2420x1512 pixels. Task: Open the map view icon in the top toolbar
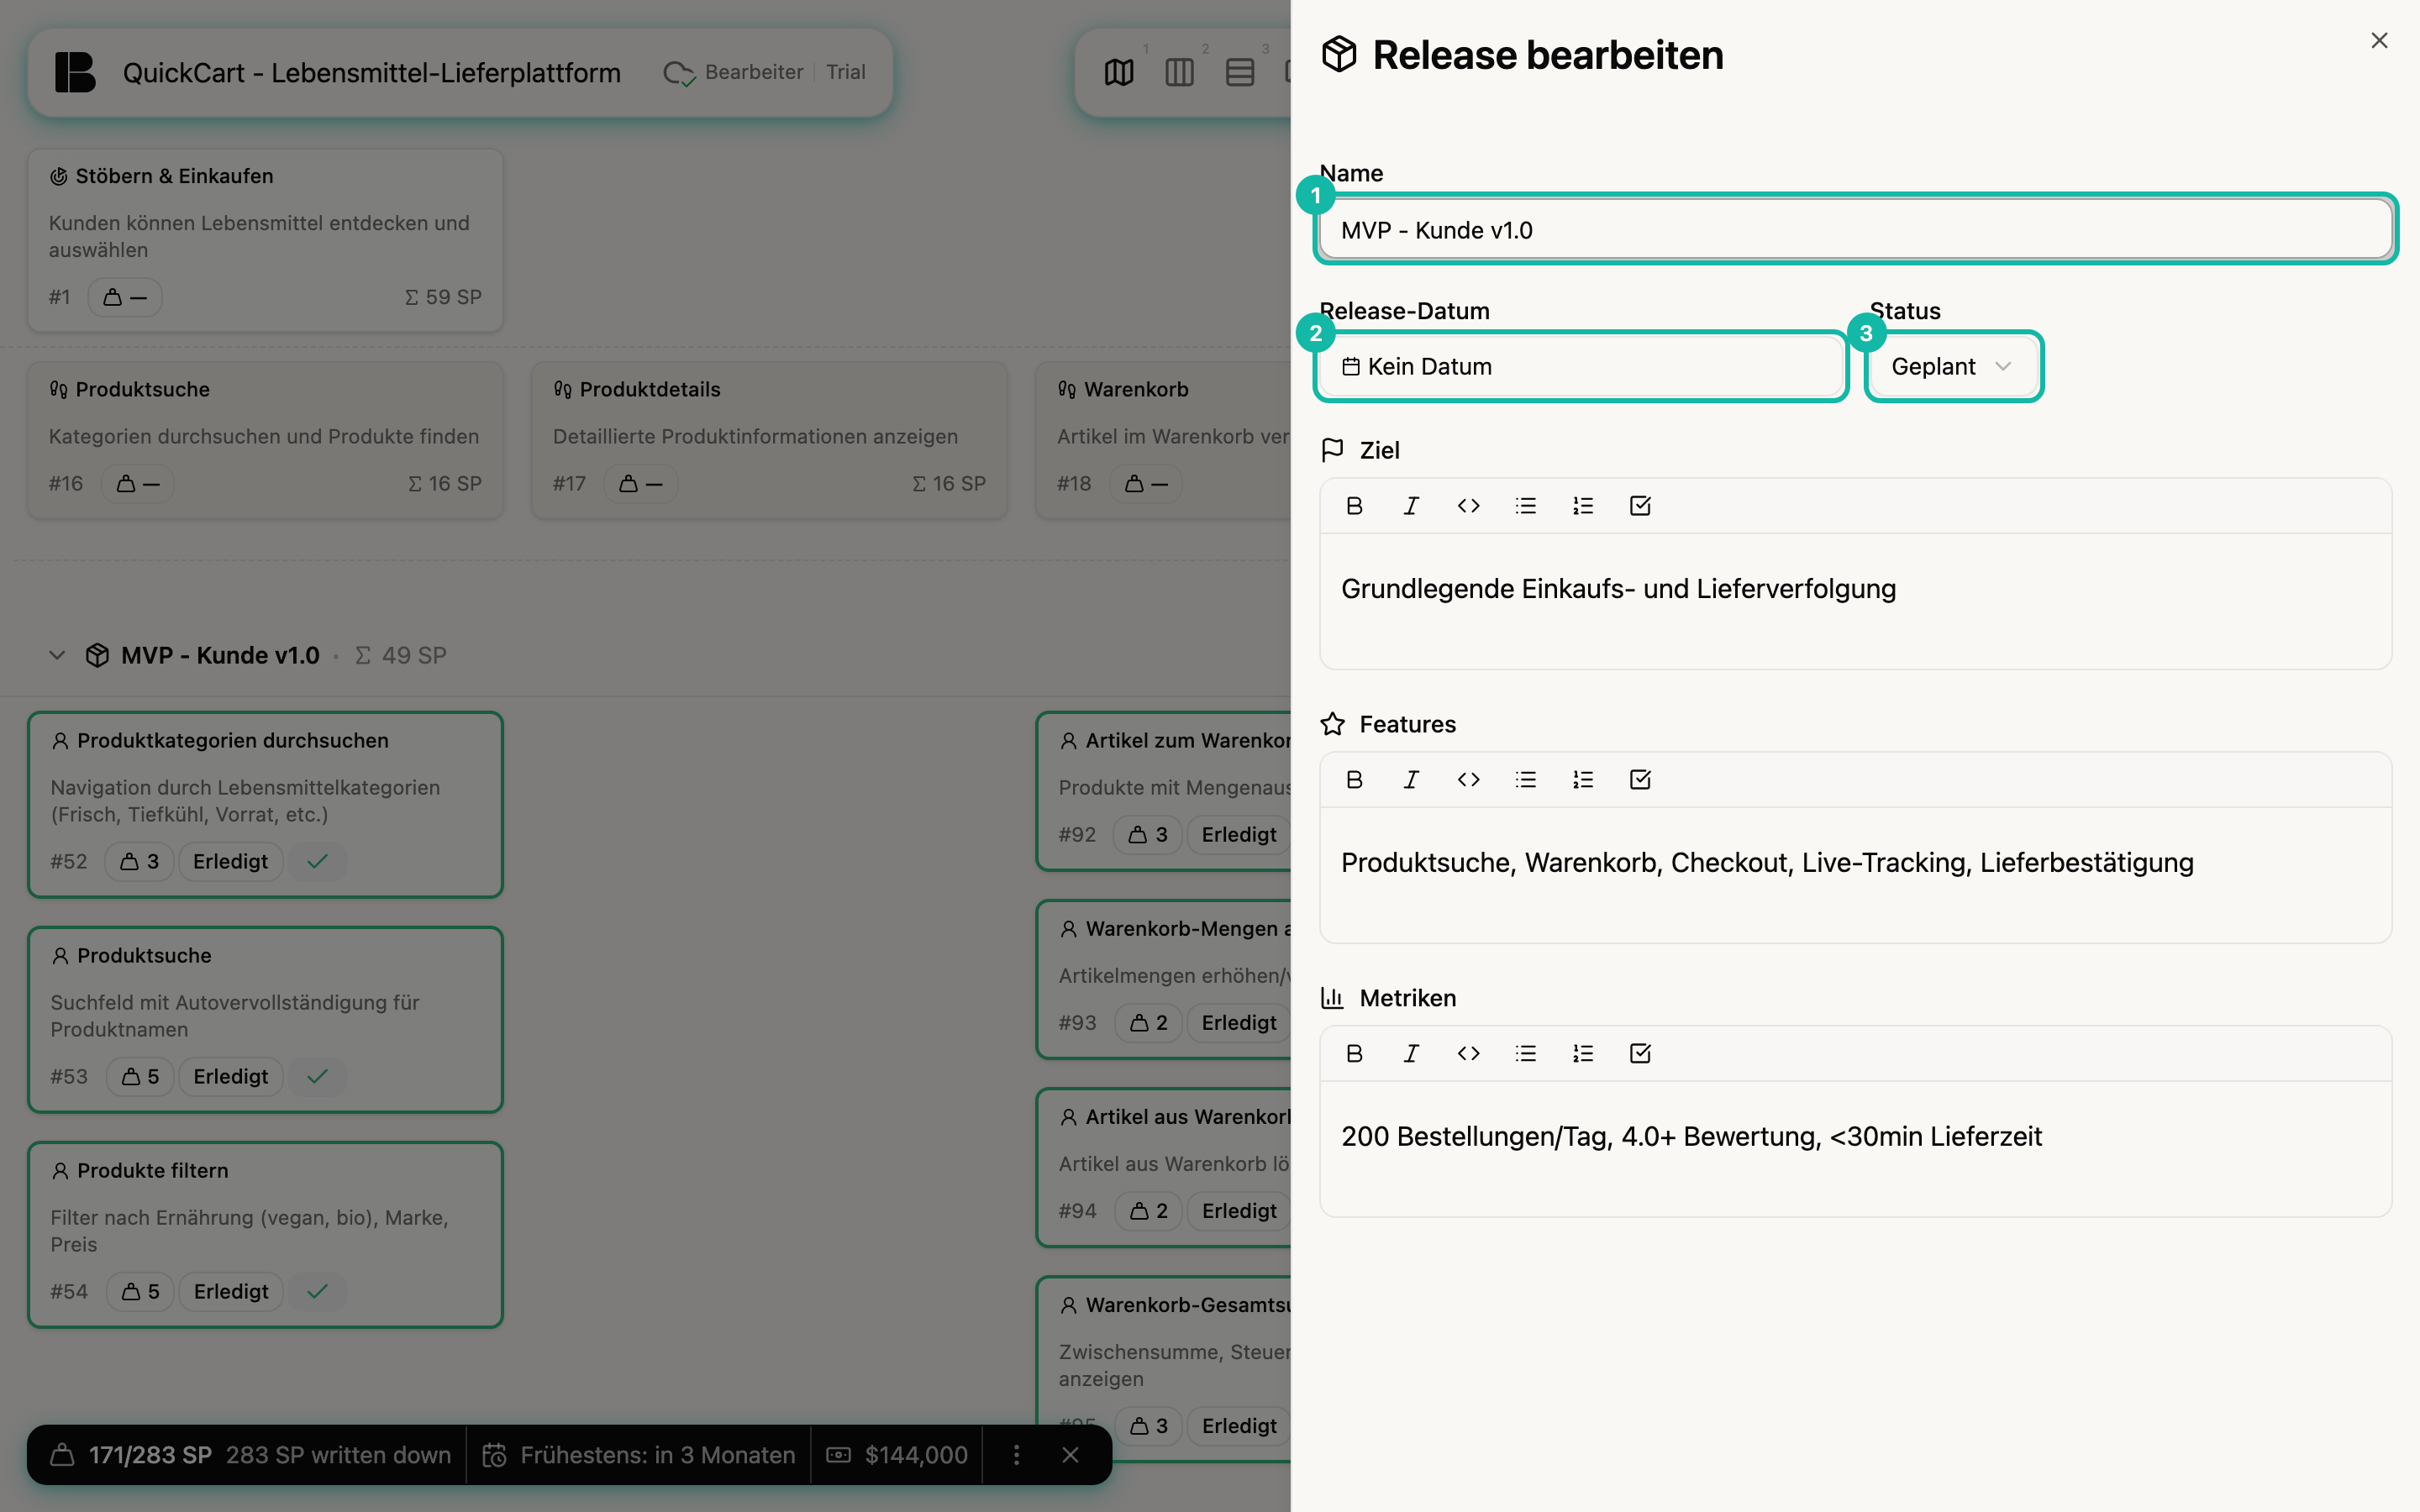[x=1119, y=72]
